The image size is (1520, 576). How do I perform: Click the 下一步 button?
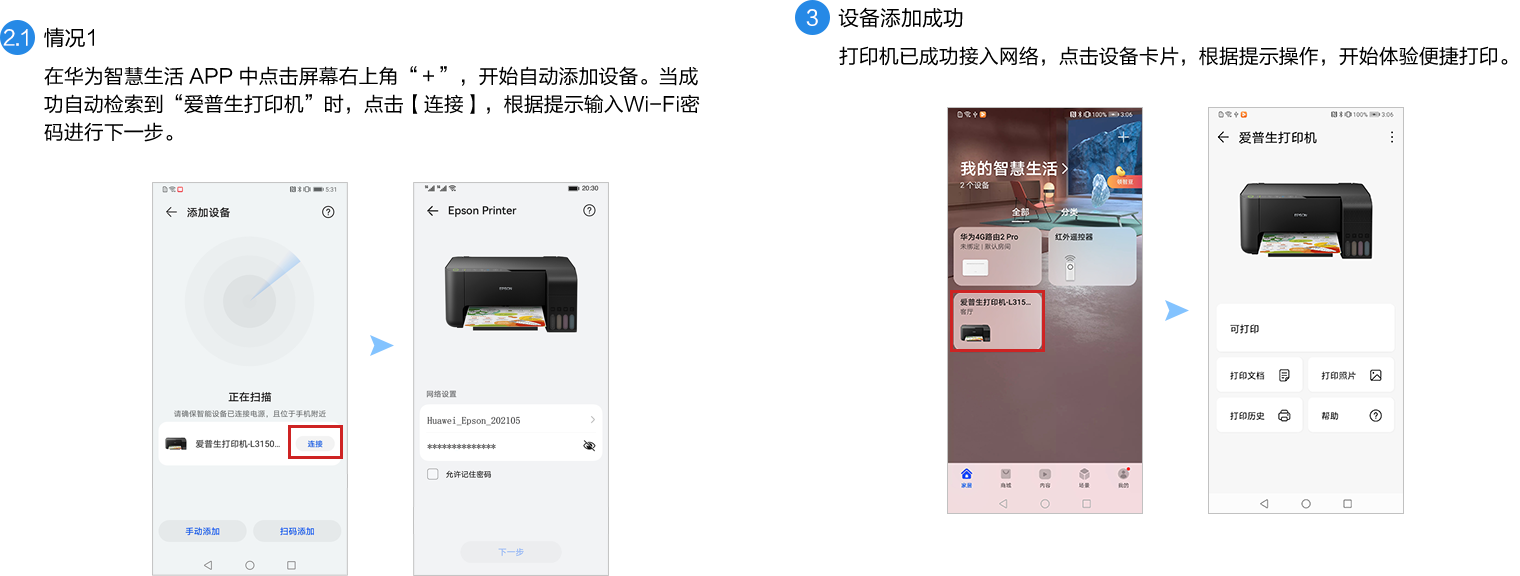click(511, 552)
